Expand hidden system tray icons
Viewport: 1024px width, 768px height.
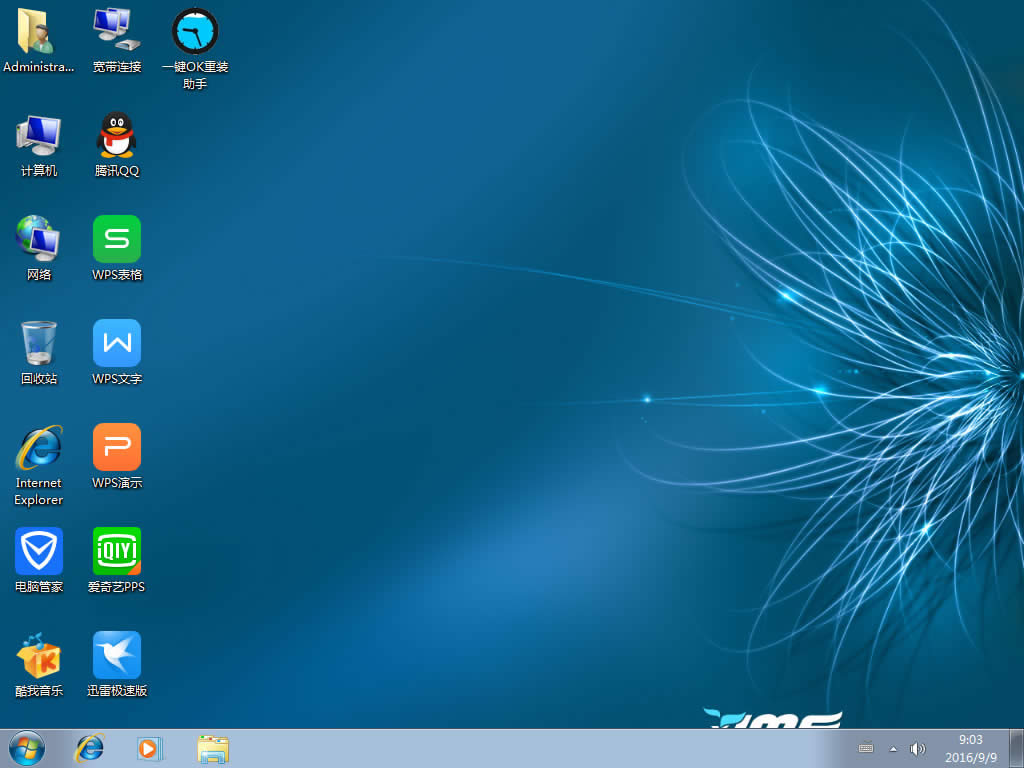tap(893, 748)
